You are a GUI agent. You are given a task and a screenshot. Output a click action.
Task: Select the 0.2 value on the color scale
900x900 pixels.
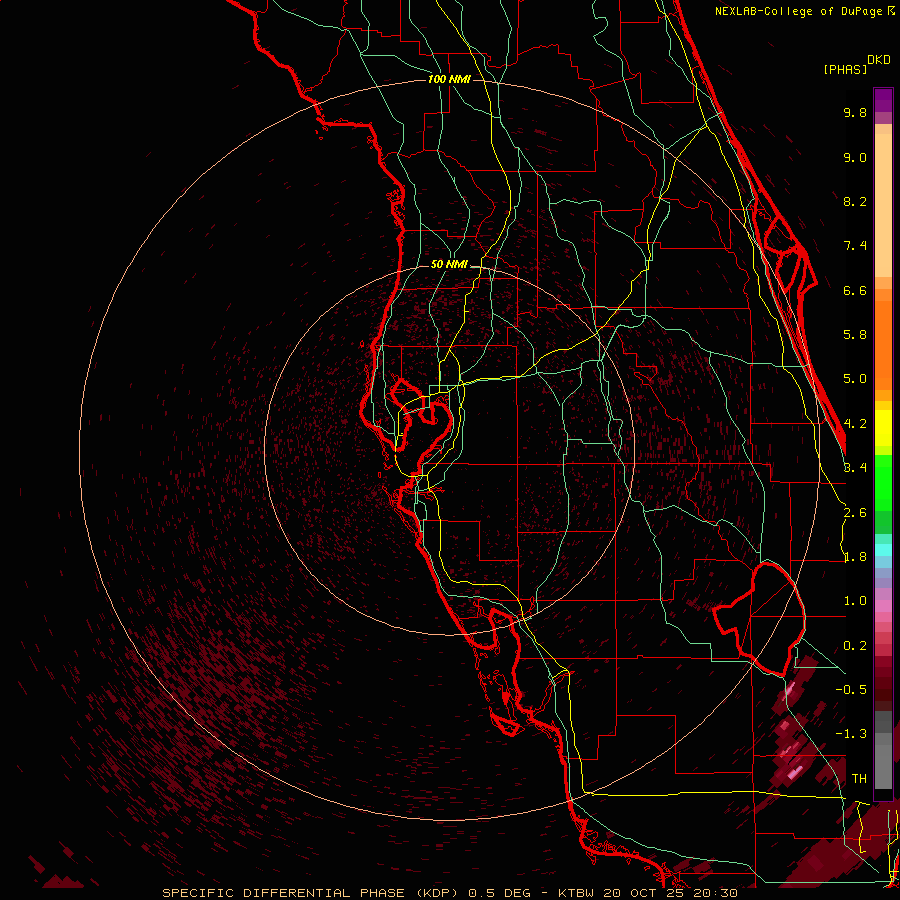(x=855, y=646)
